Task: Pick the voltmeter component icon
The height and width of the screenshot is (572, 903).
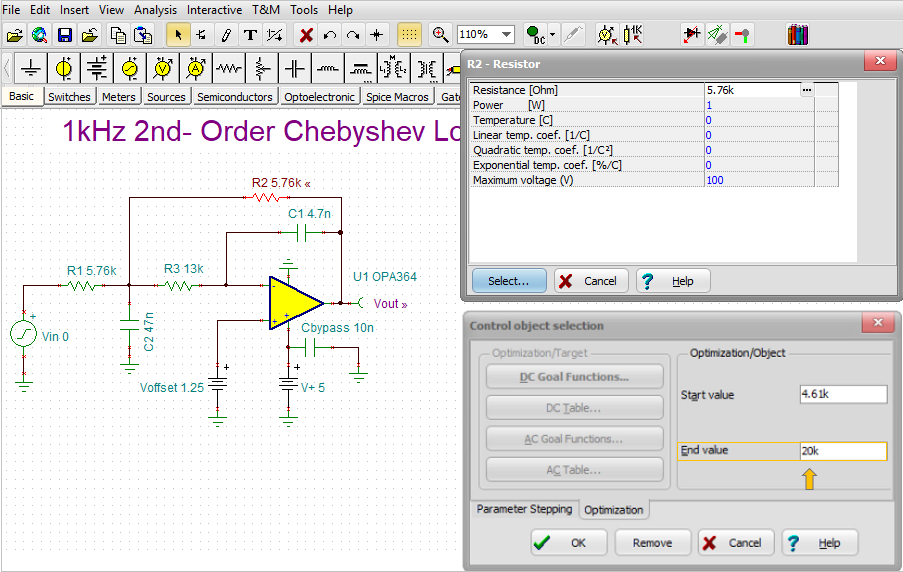Action: (x=163, y=68)
